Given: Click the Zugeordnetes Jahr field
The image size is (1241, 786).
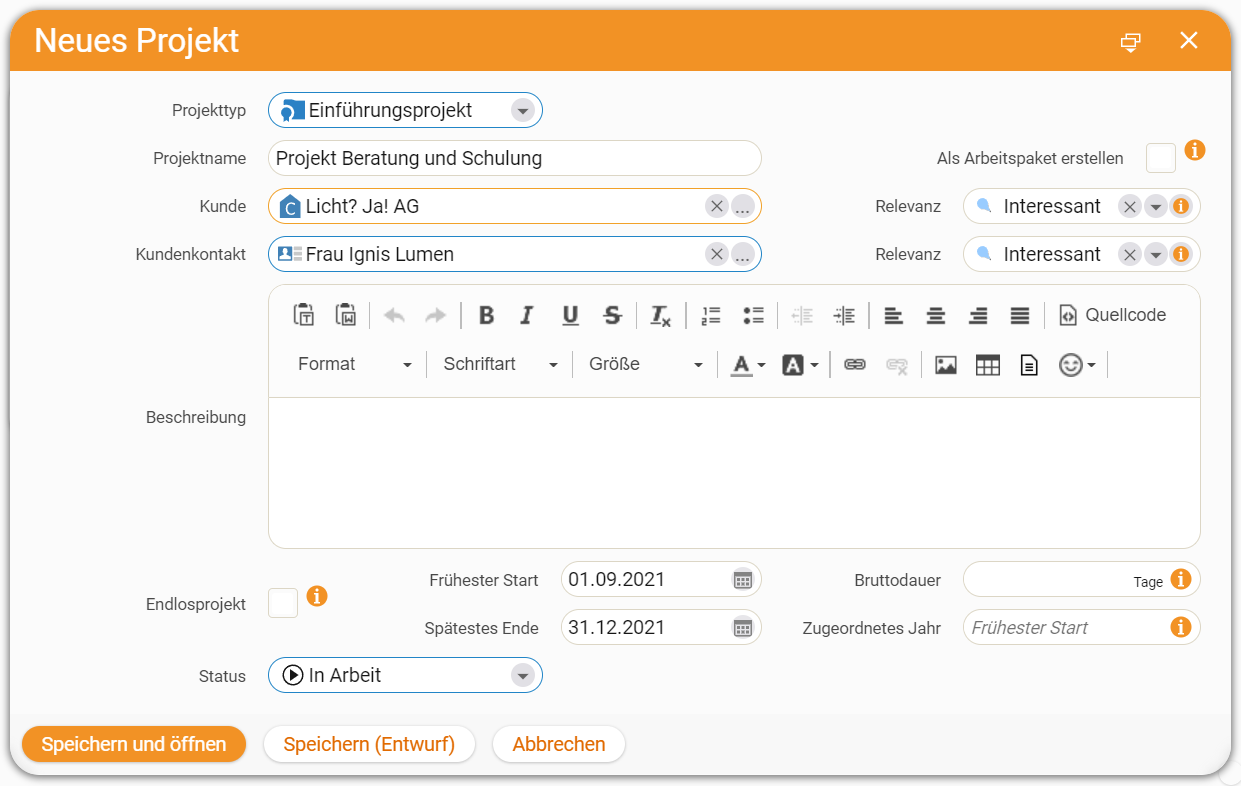Looking at the screenshot, I should click(x=1081, y=627).
